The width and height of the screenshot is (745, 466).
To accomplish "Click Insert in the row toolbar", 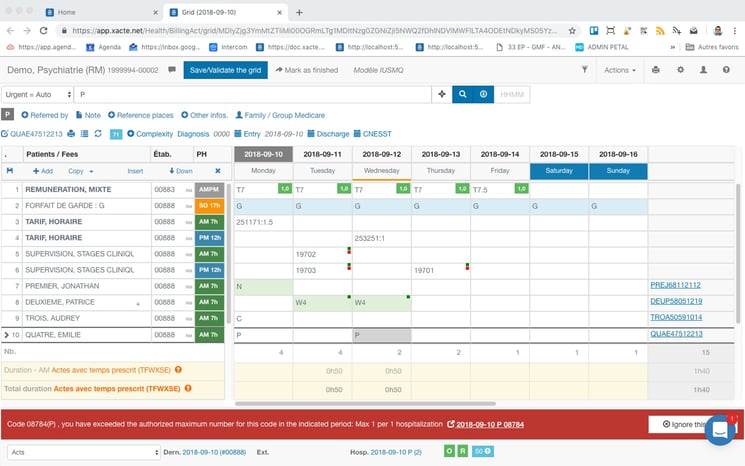I will point(135,171).
